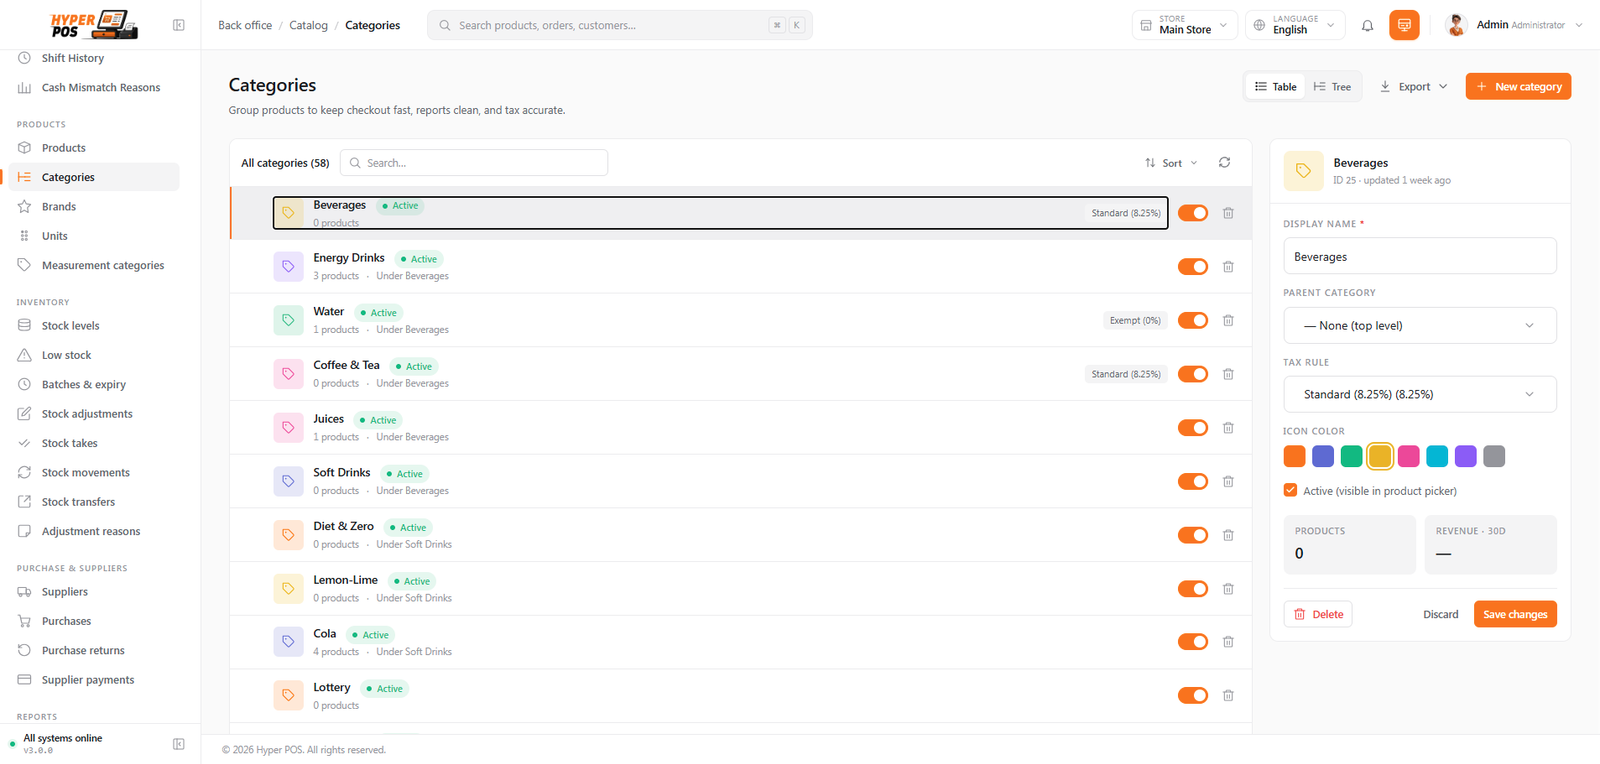Disable the Coffee & Tea category toggle
This screenshot has height=764, width=1600.
1193,374
